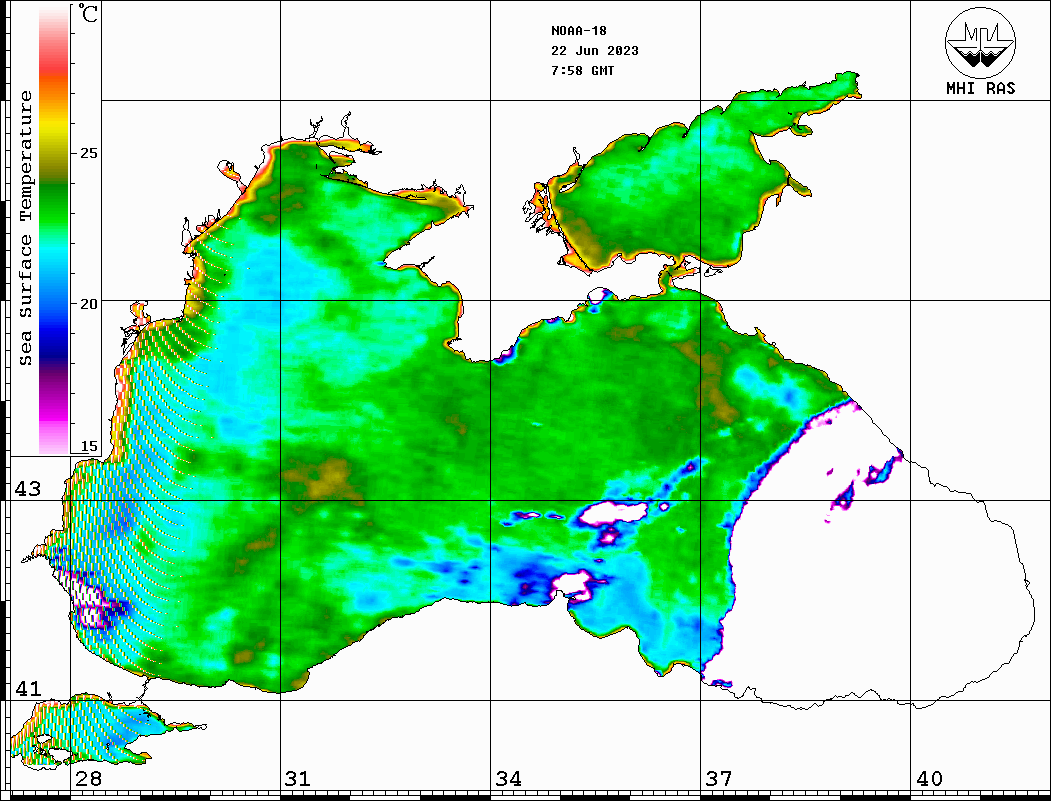Click the longitude label '31'
Image resolution: width=1051 pixels, height=801 pixels.
[x=298, y=778]
